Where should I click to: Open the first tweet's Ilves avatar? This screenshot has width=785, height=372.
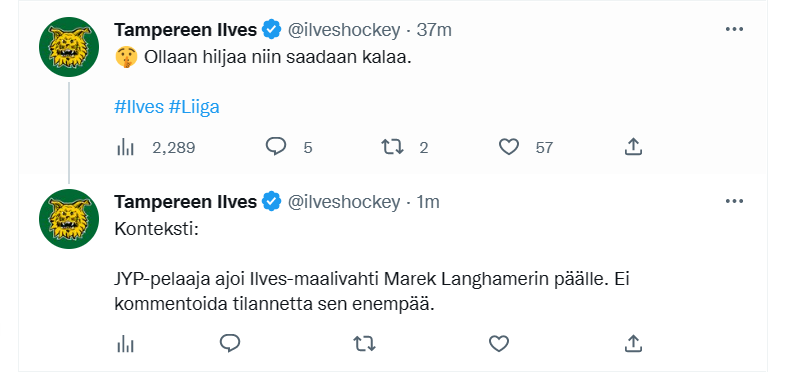pos(69,47)
